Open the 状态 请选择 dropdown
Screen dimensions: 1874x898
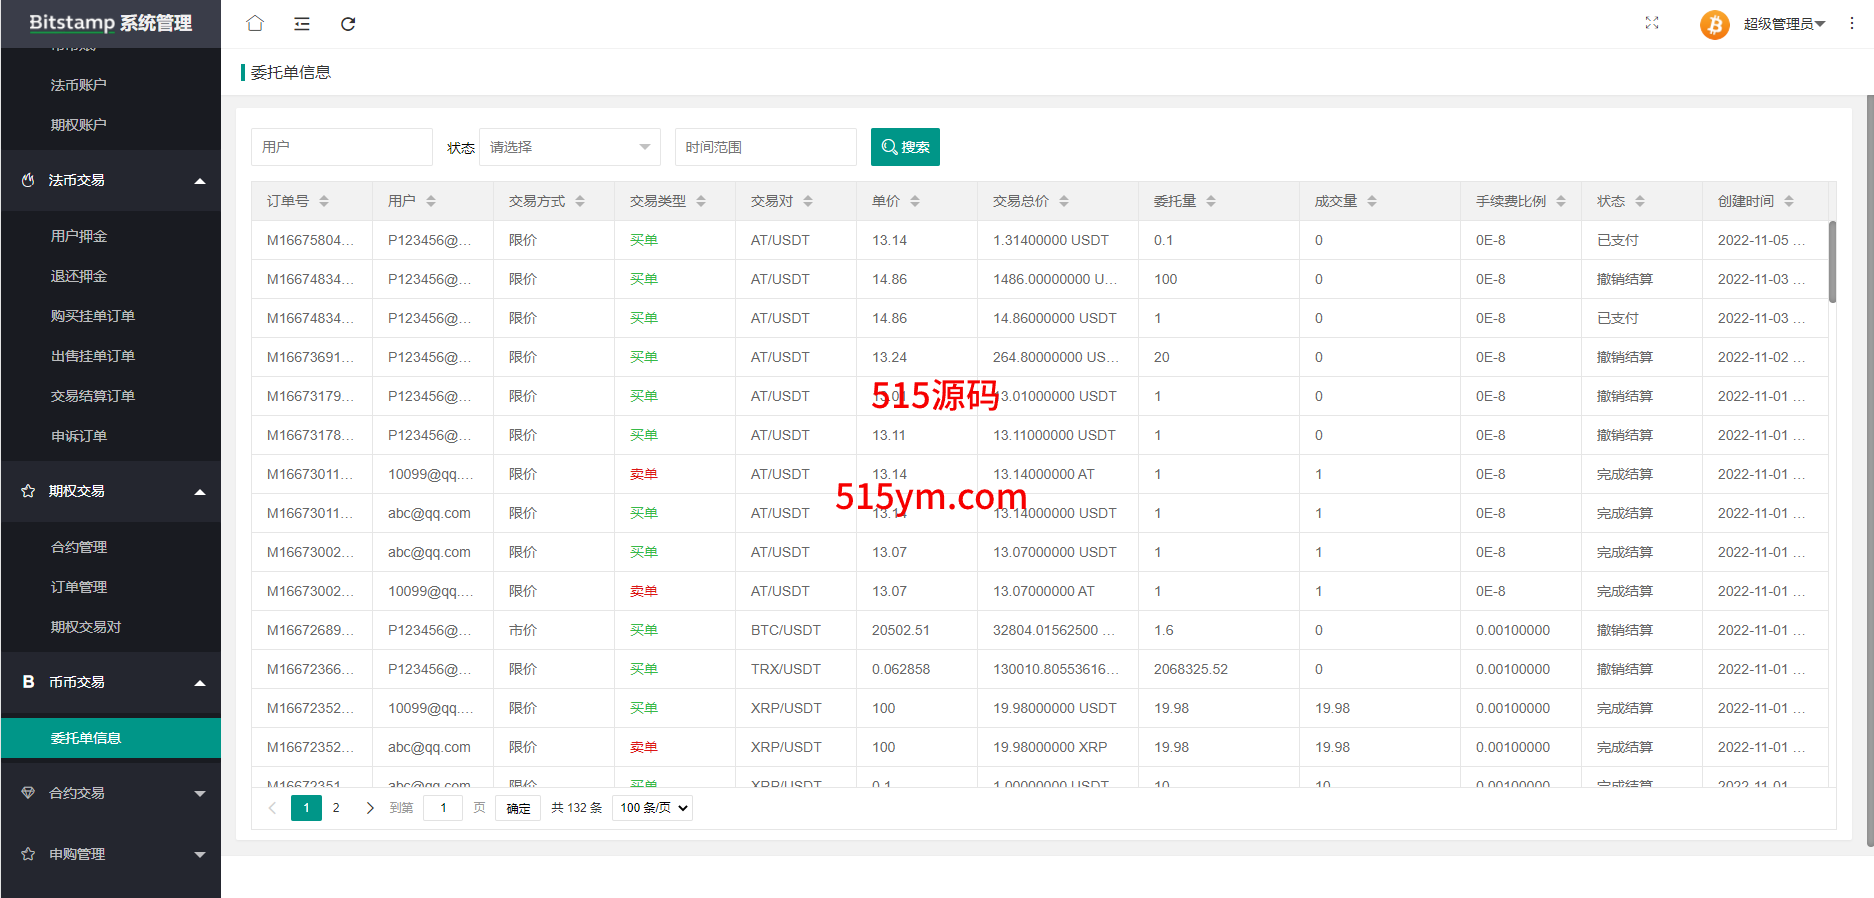coord(569,147)
